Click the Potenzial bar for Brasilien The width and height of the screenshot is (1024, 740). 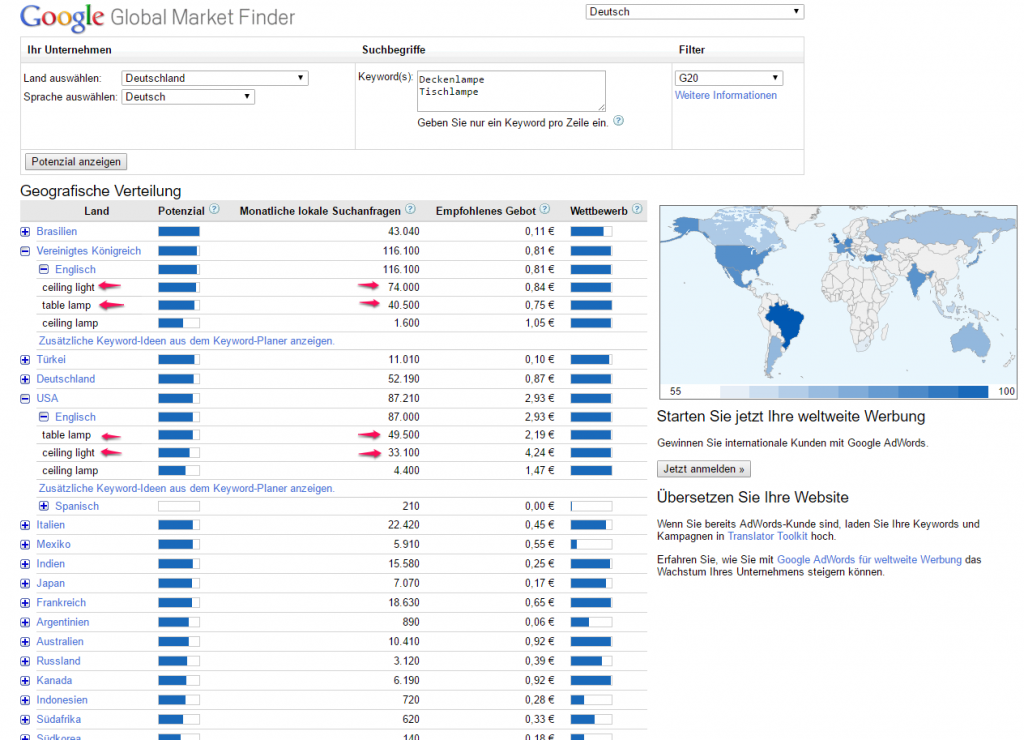coord(178,231)
